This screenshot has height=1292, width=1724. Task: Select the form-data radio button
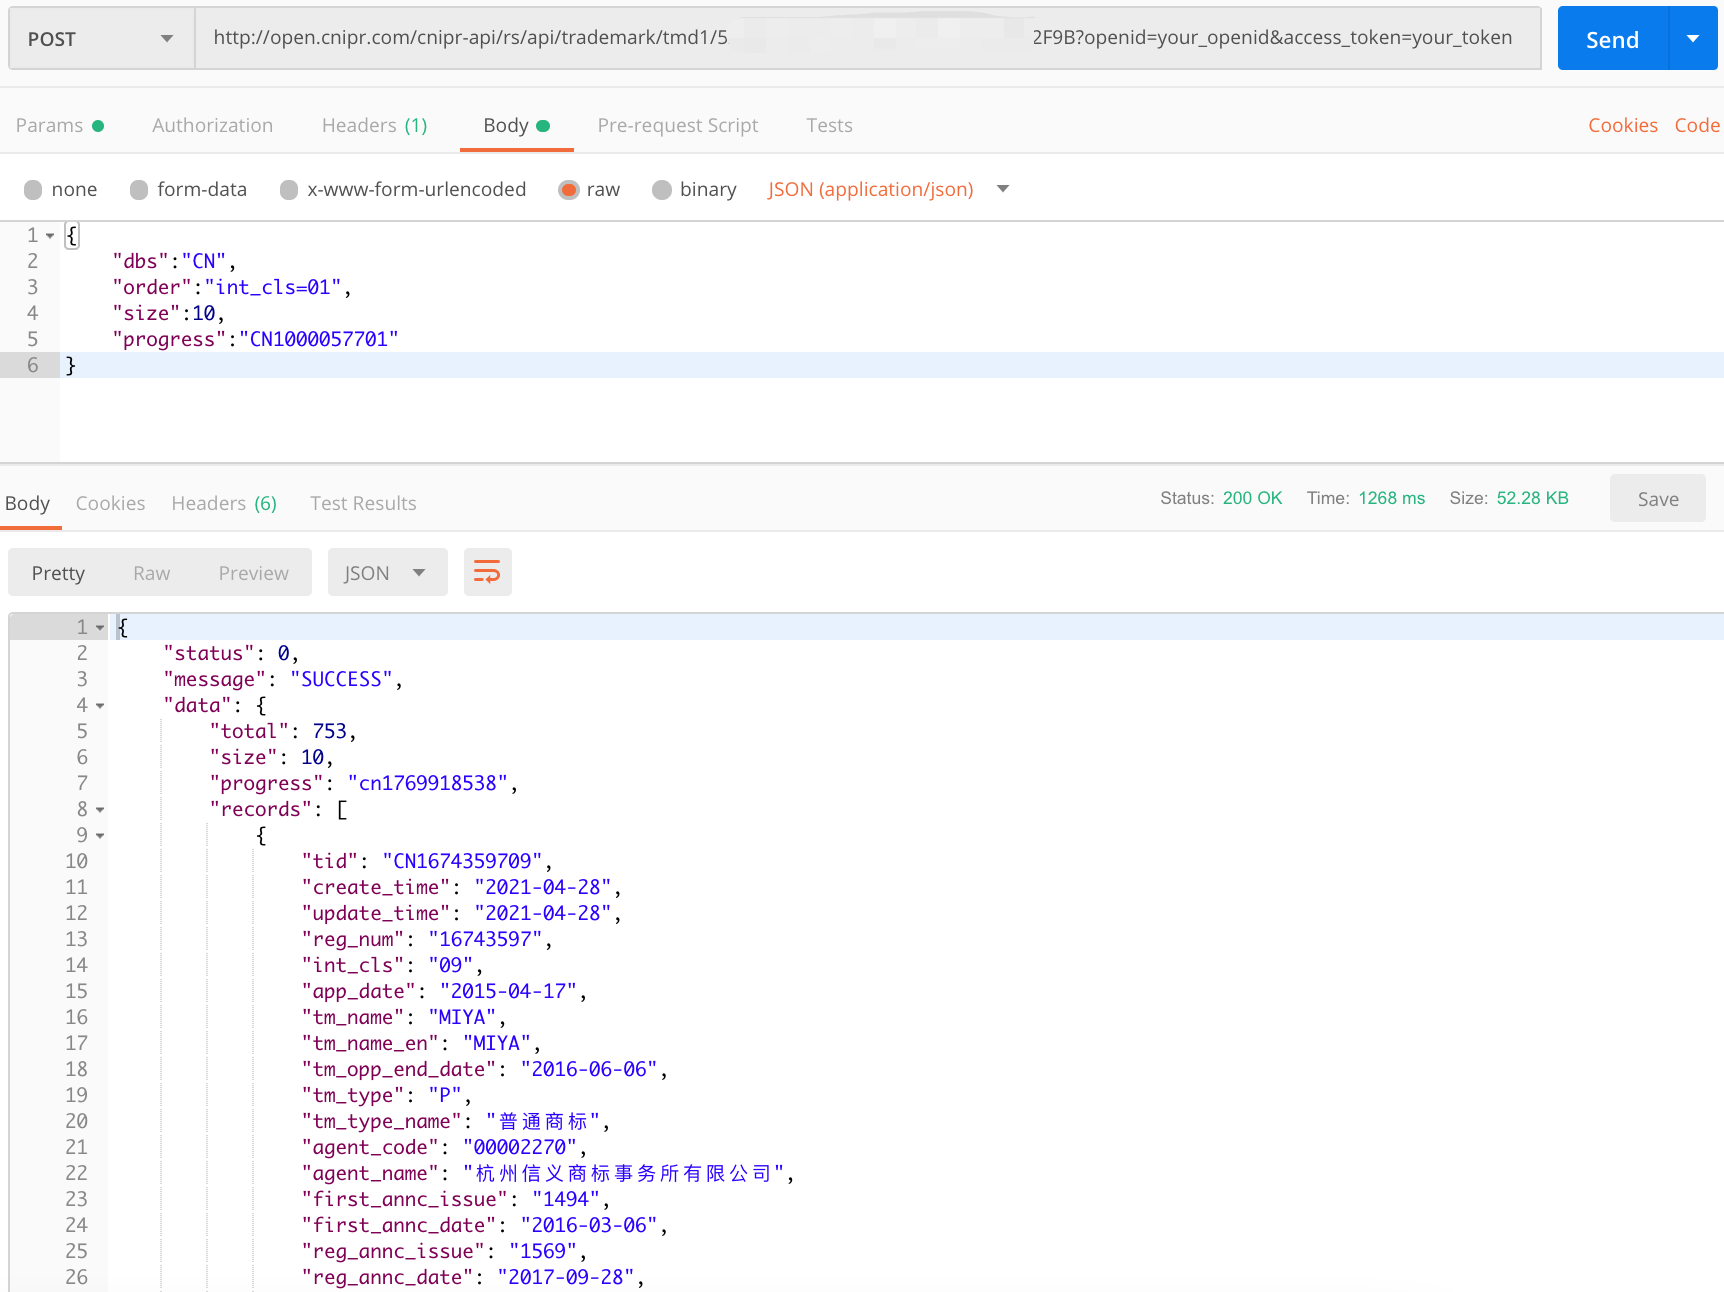tap(139, 190)
